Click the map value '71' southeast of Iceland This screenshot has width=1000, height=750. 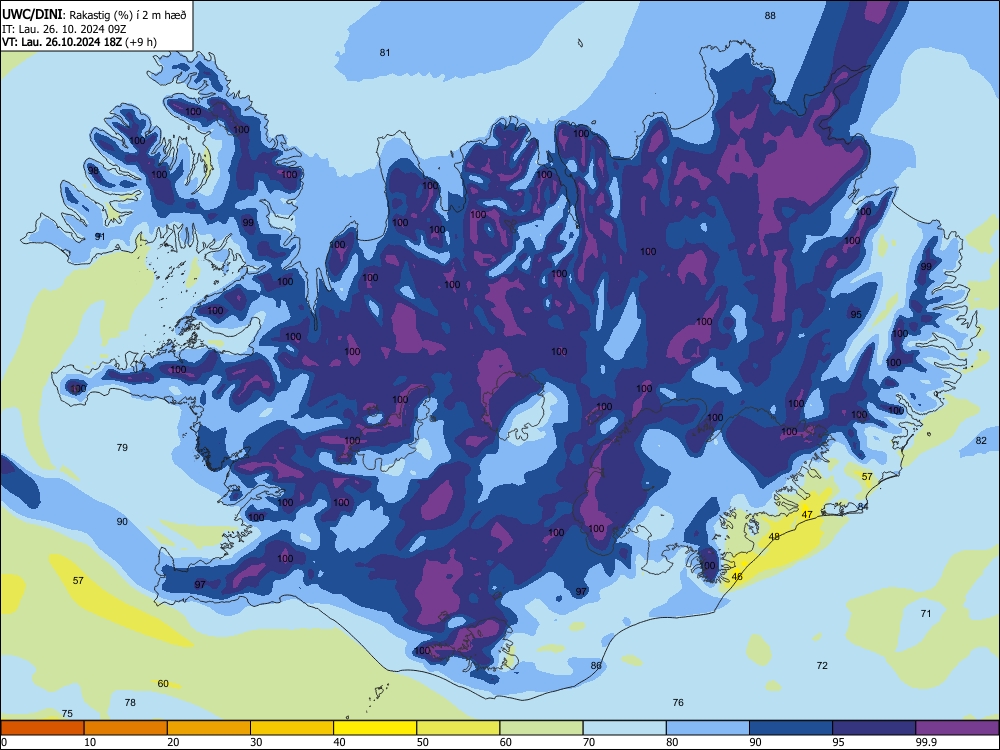coord(926,613)
